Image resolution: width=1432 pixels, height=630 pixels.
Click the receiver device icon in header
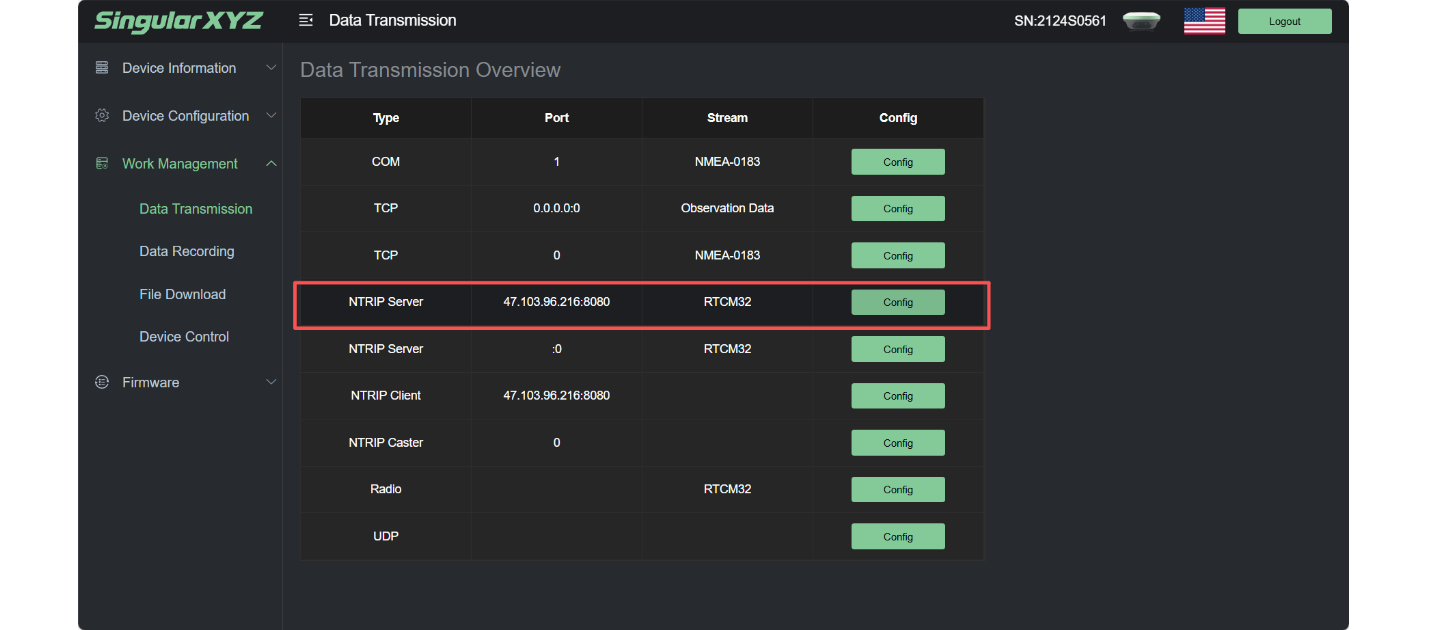[x=1141, y=21]
